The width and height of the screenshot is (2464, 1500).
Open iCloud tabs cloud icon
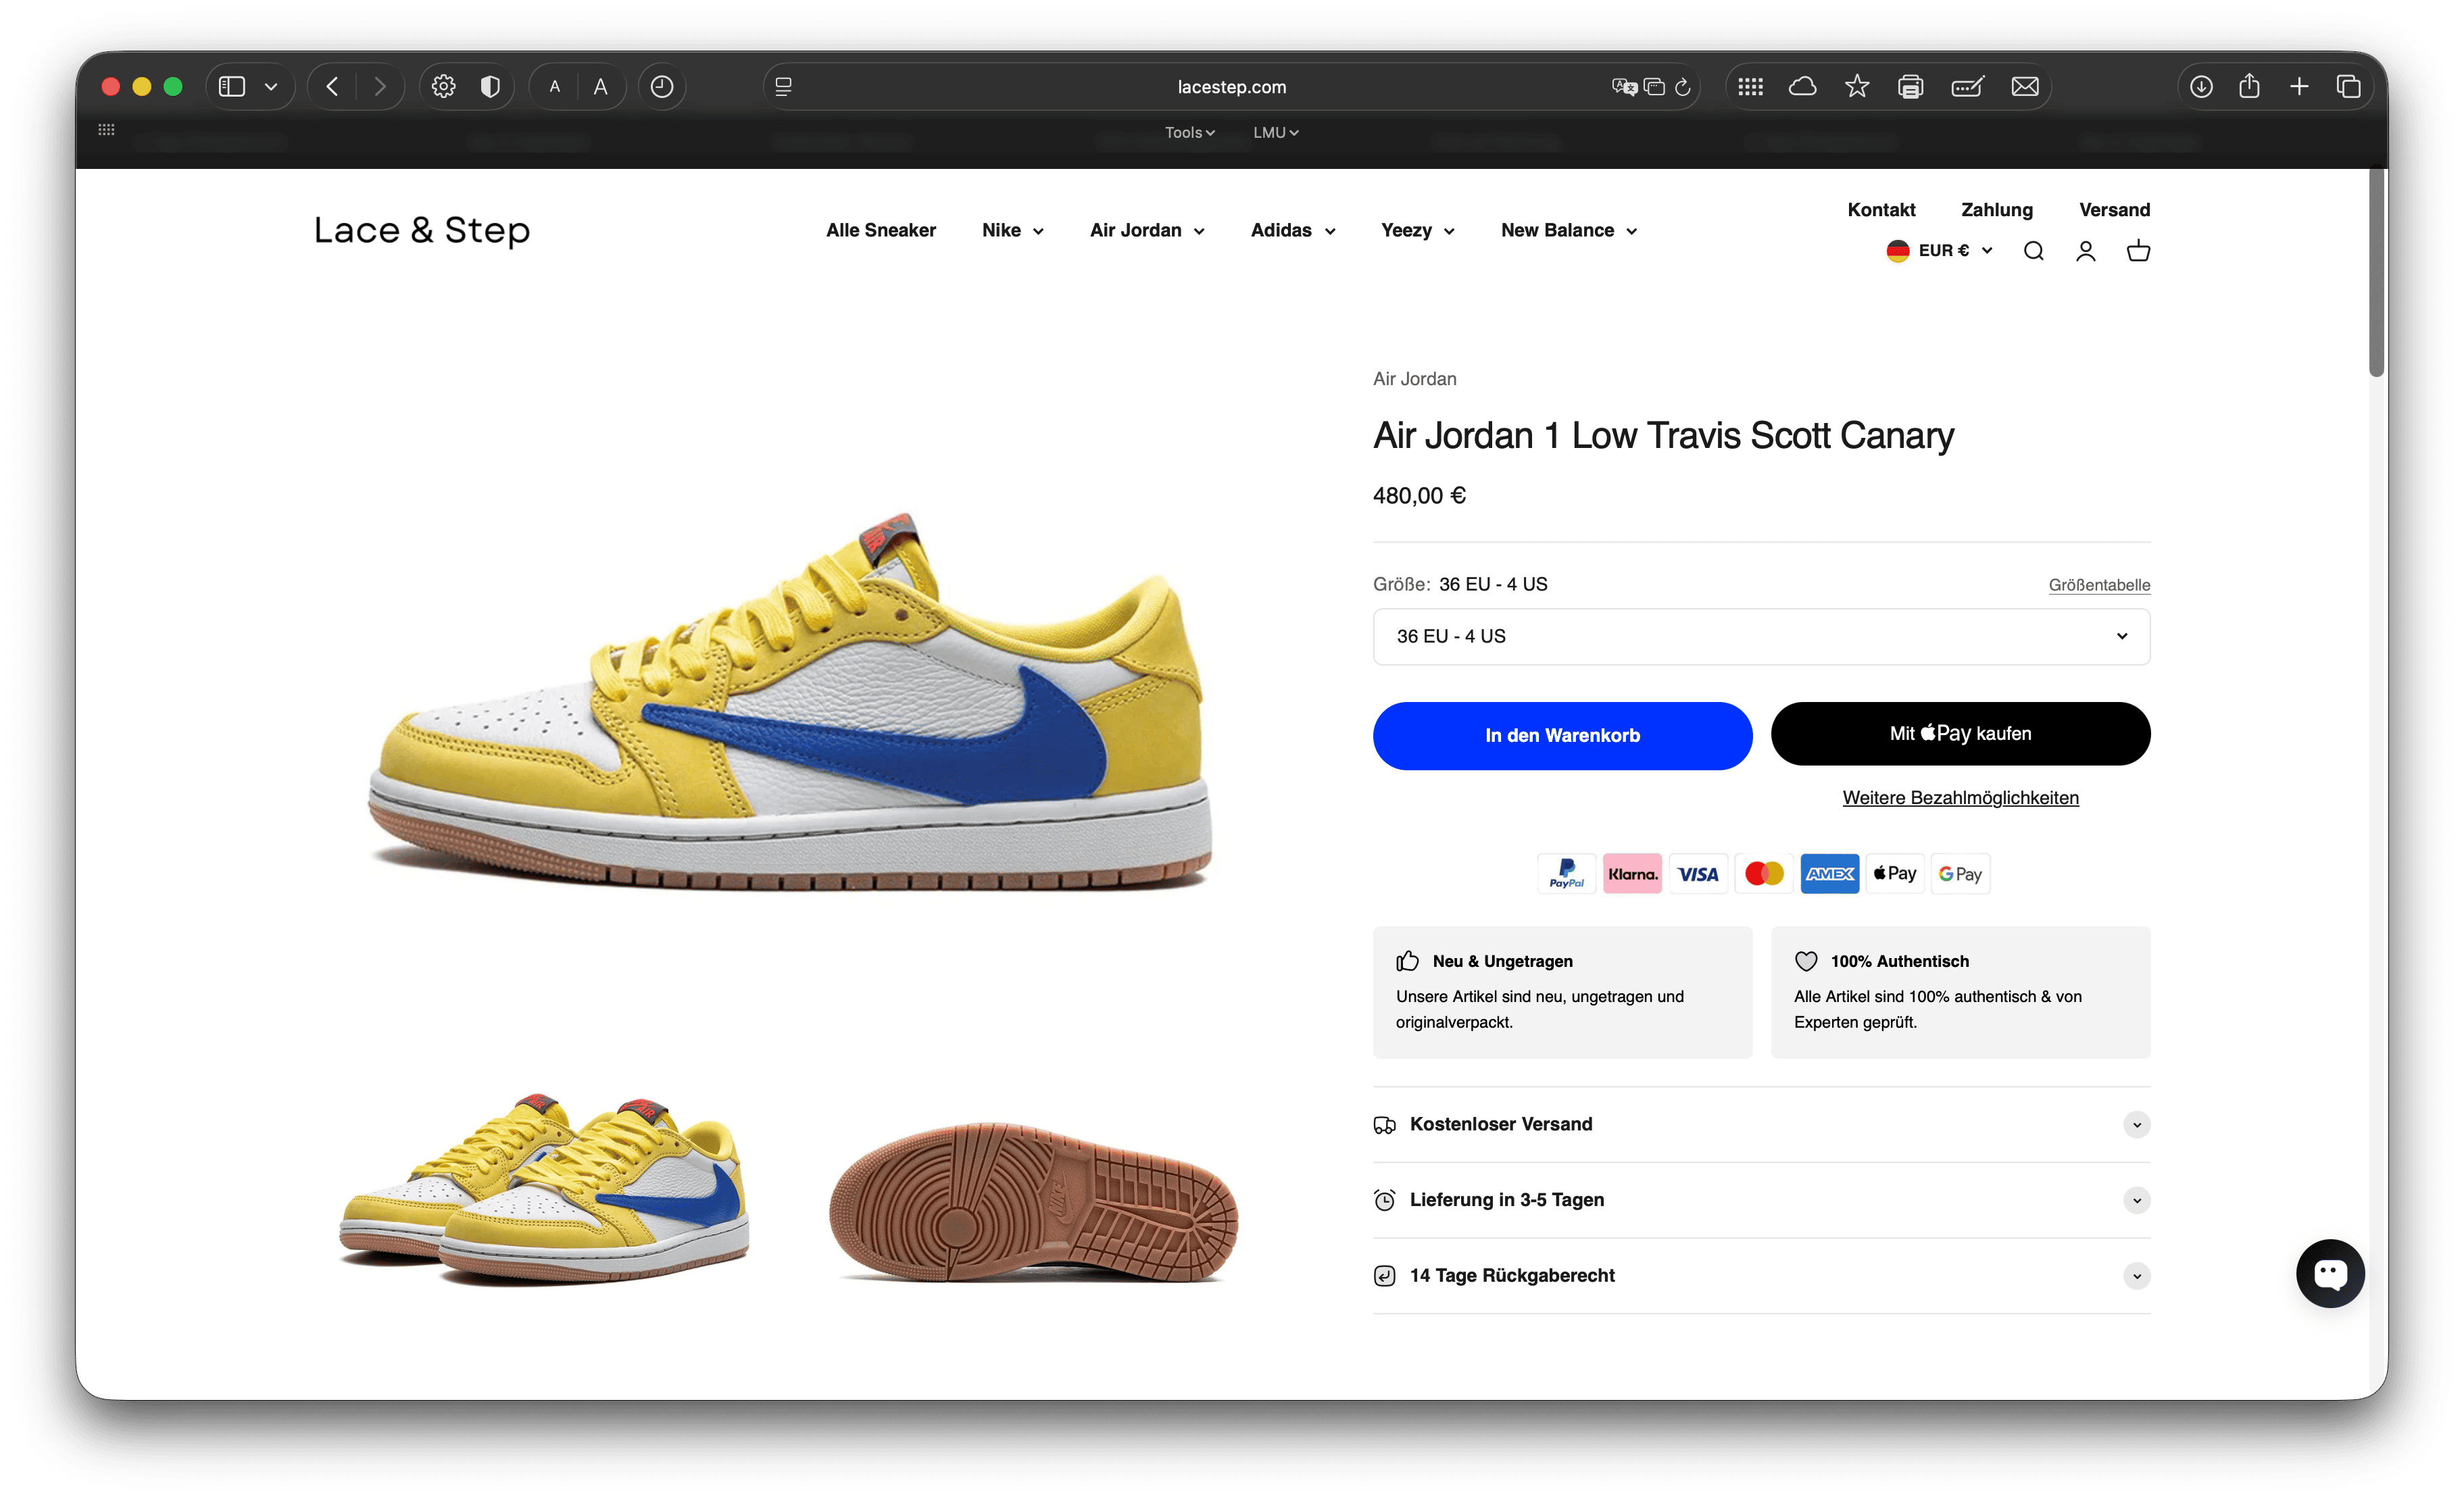1802,87
